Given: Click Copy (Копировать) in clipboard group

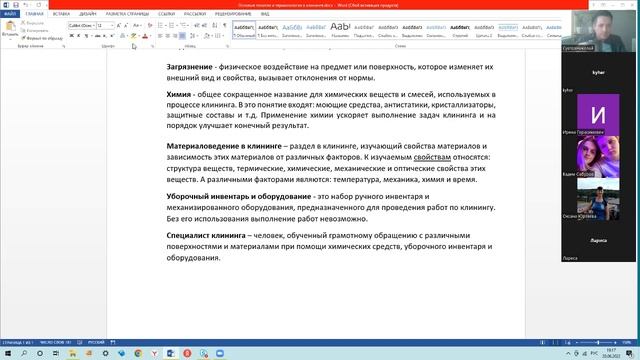Looking at the screenshot, I should click(x=35, y=31).
